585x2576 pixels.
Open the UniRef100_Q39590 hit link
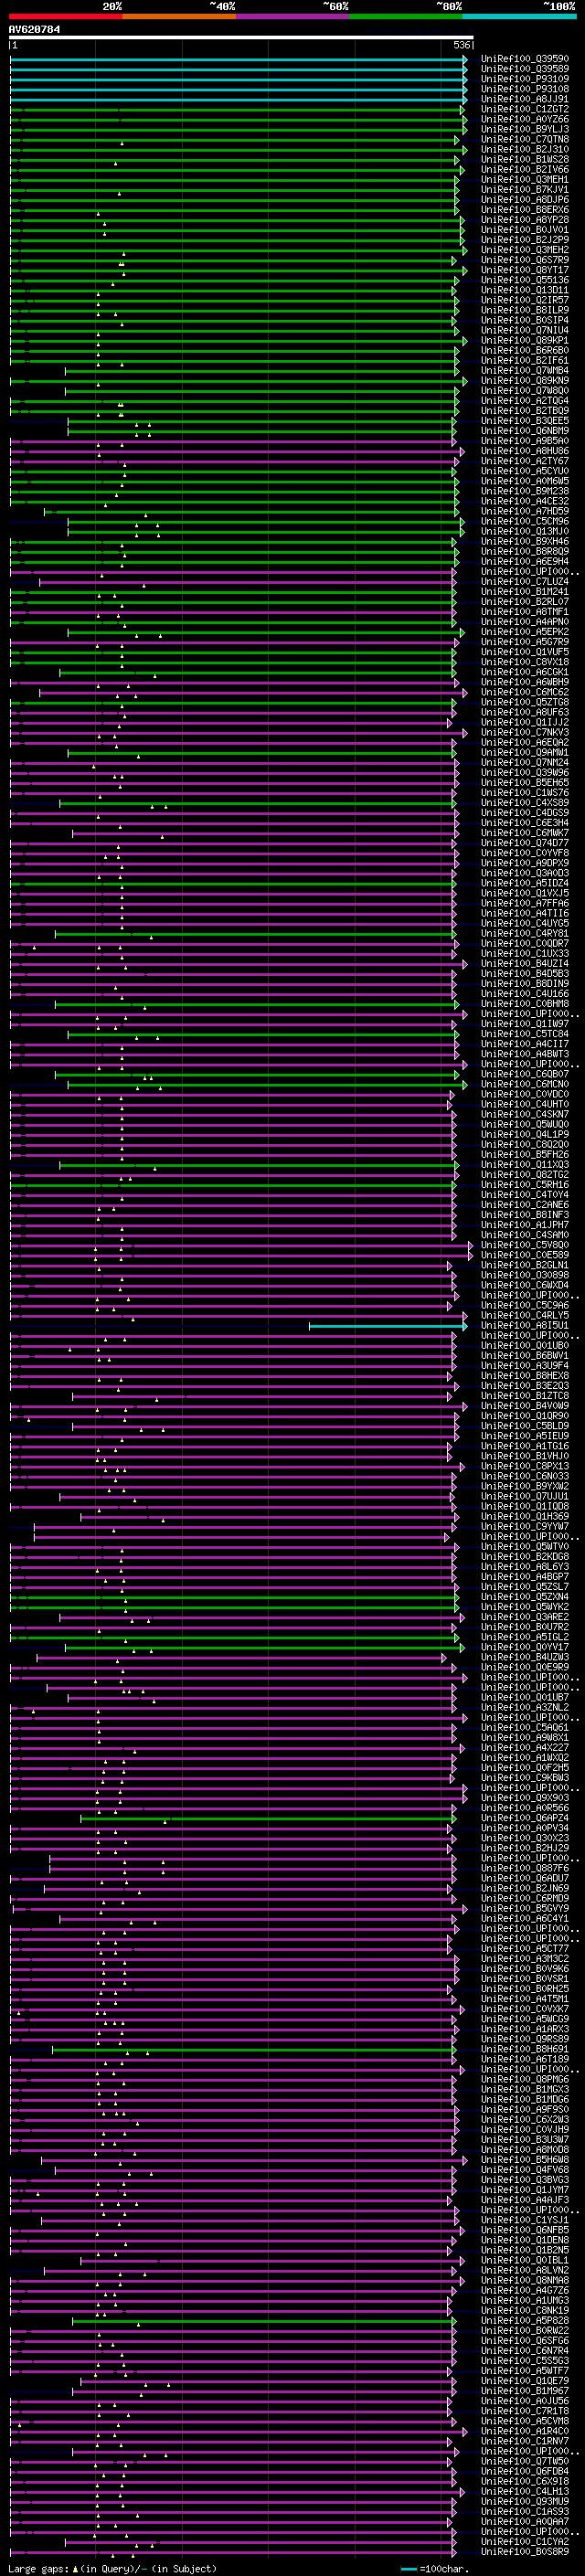(x=524, y=59)
